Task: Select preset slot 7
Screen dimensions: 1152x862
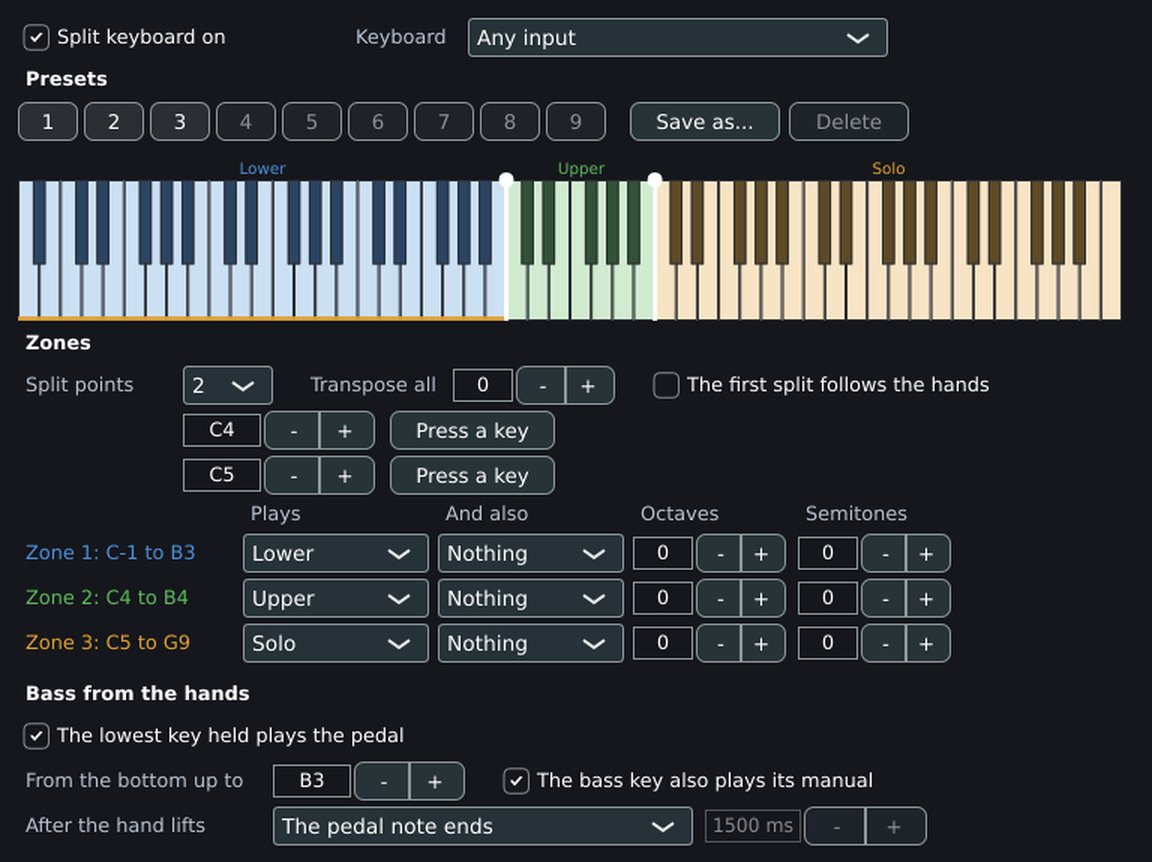Action: (444, 121)
